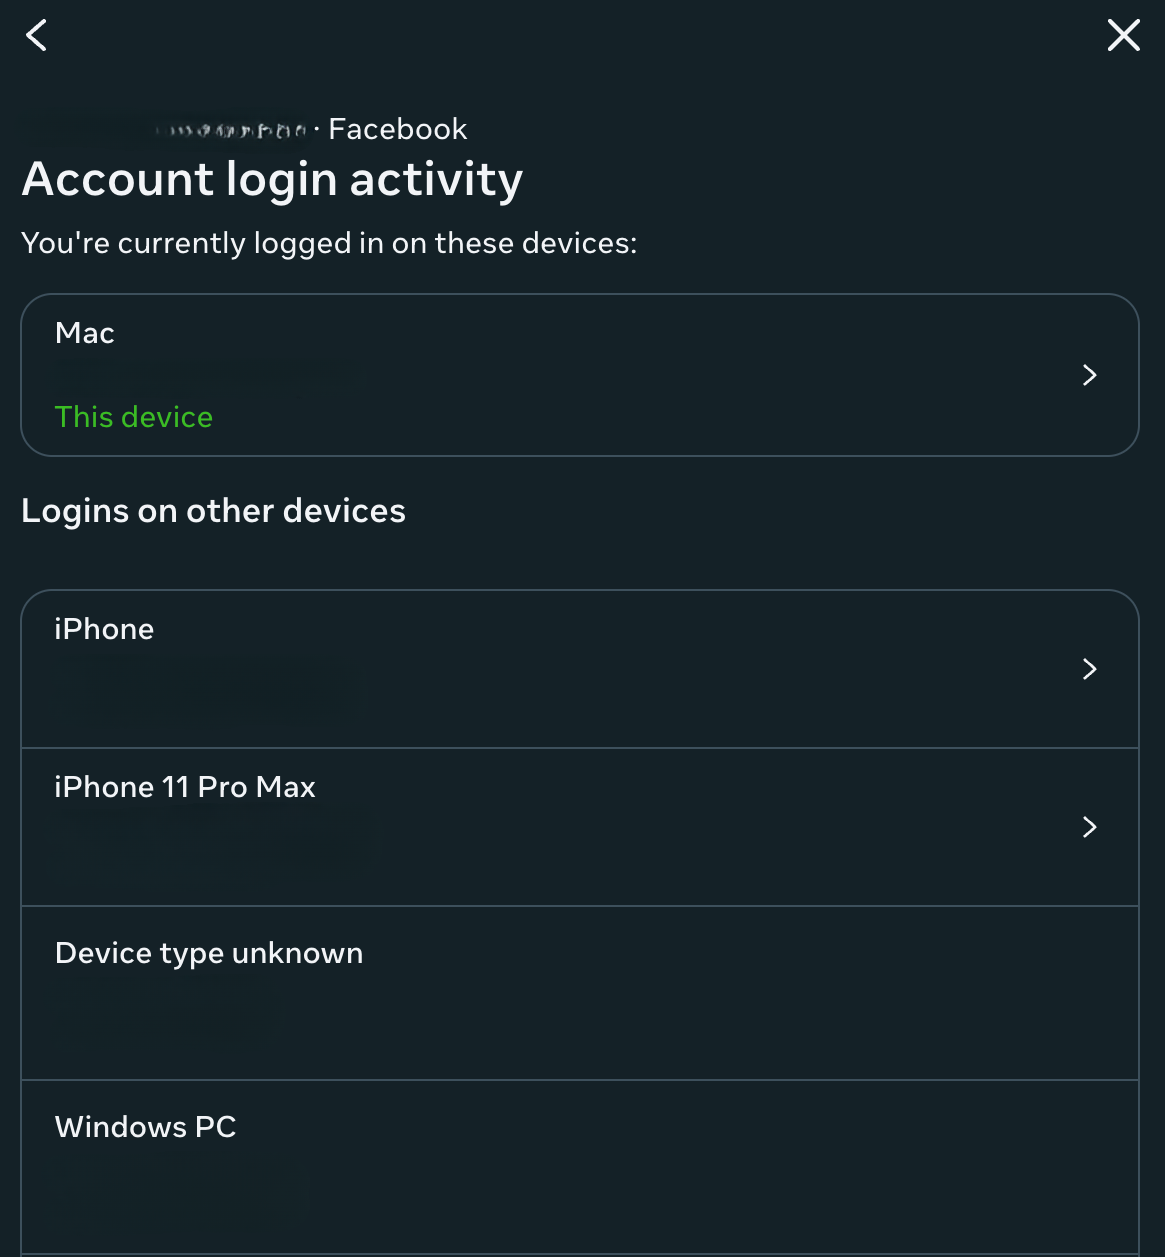The height and width of the screenshot is (1257, 1165).
Task: Select the Windows PC login entry
Action: point(580,1160)
